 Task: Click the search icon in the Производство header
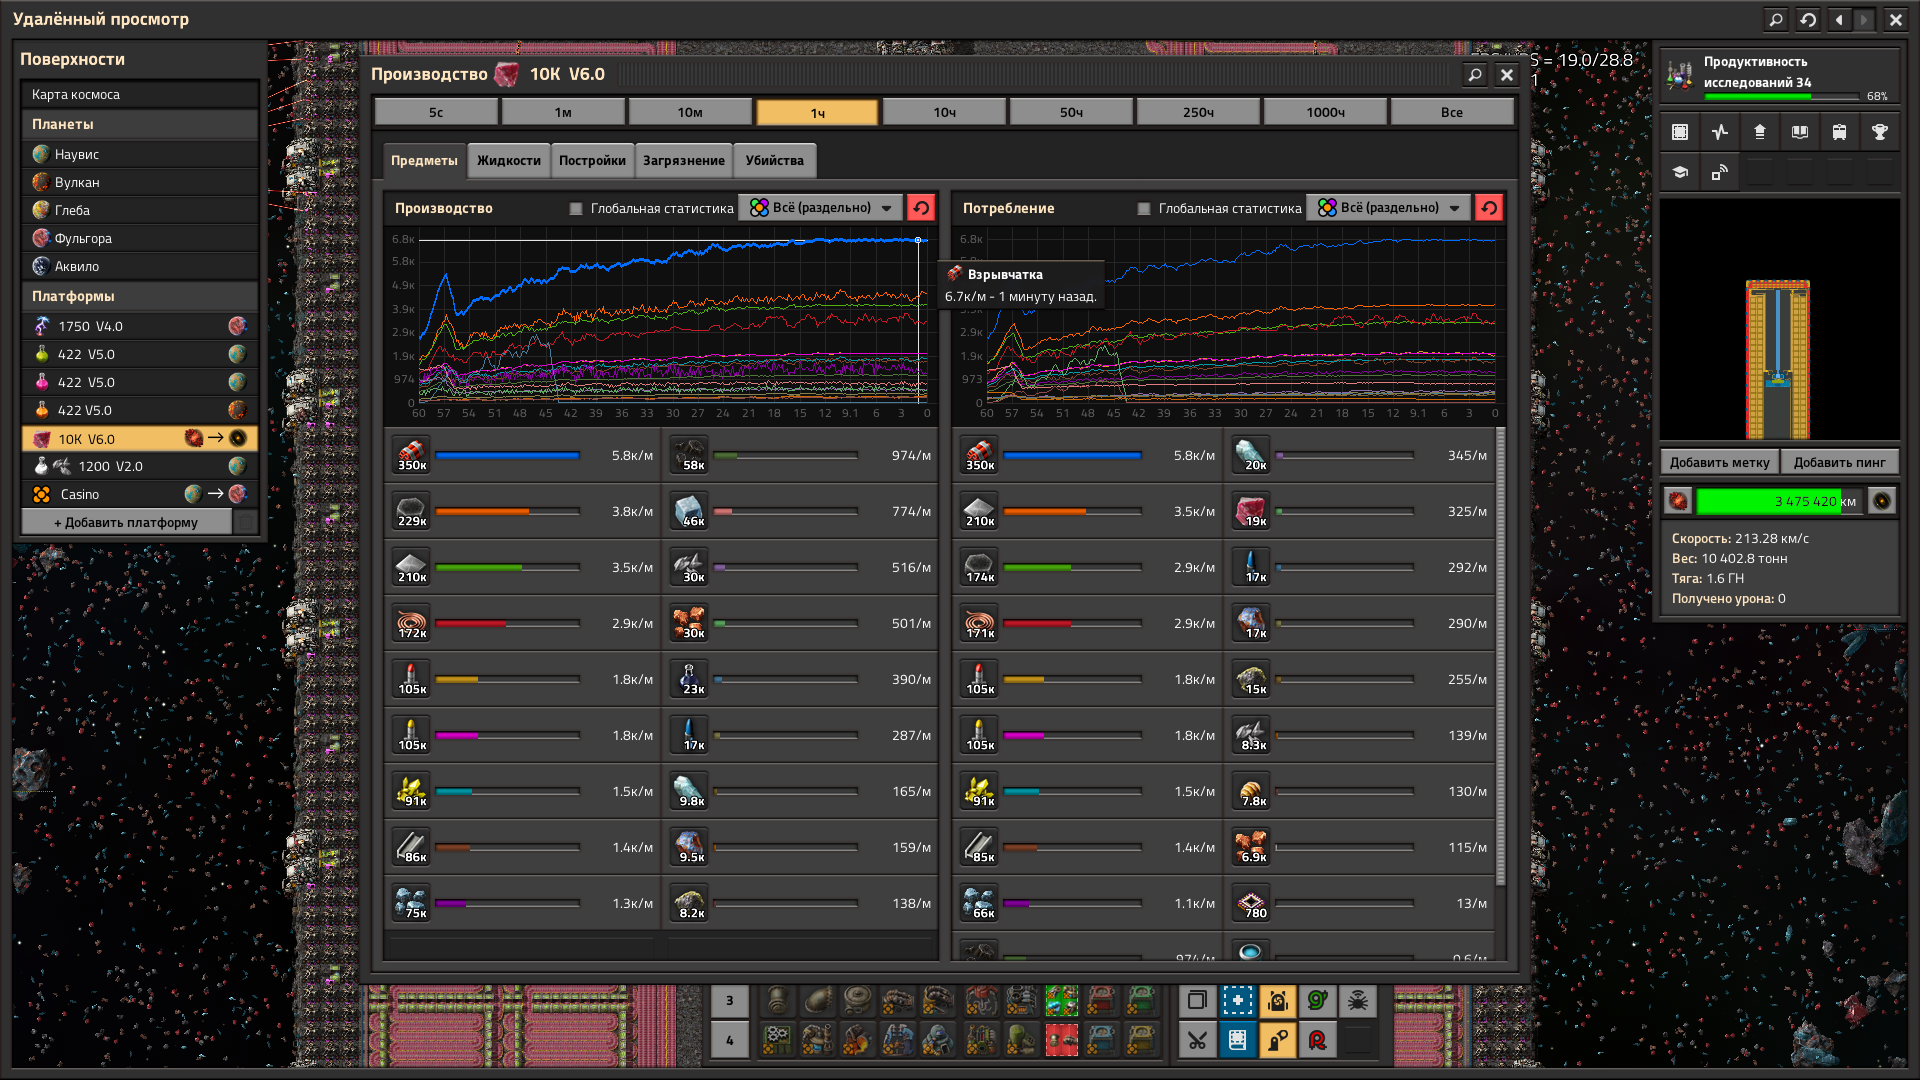pyautogui.click(x=1474, y=74)
